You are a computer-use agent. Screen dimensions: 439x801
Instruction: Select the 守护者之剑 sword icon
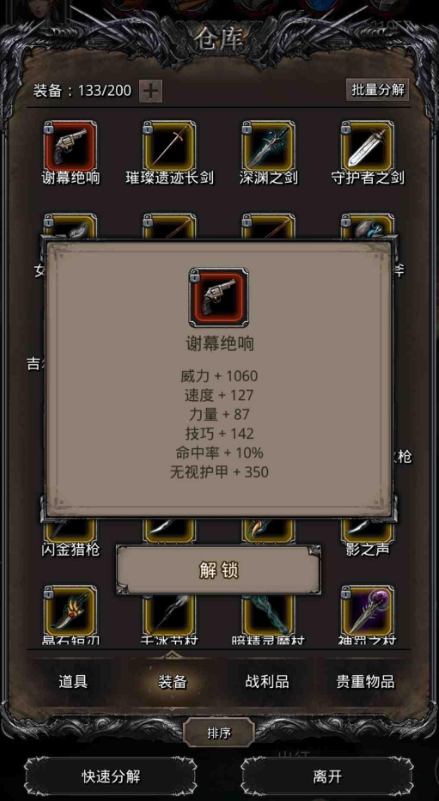[x=368, y=147]
